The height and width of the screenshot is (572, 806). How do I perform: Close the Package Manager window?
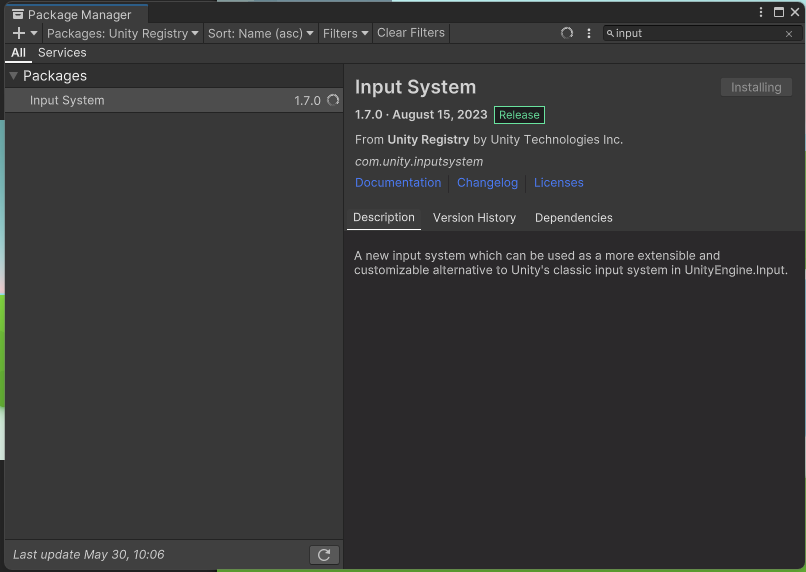point(795,12)
